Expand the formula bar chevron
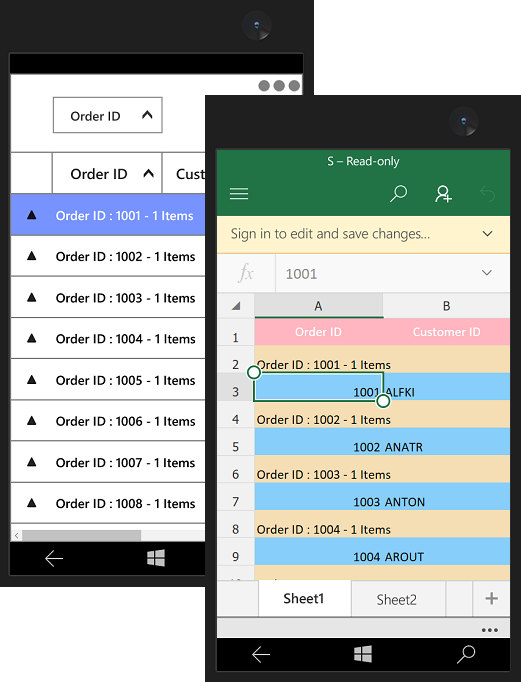The height and width of the screenshot is (682, 521). 487,273
